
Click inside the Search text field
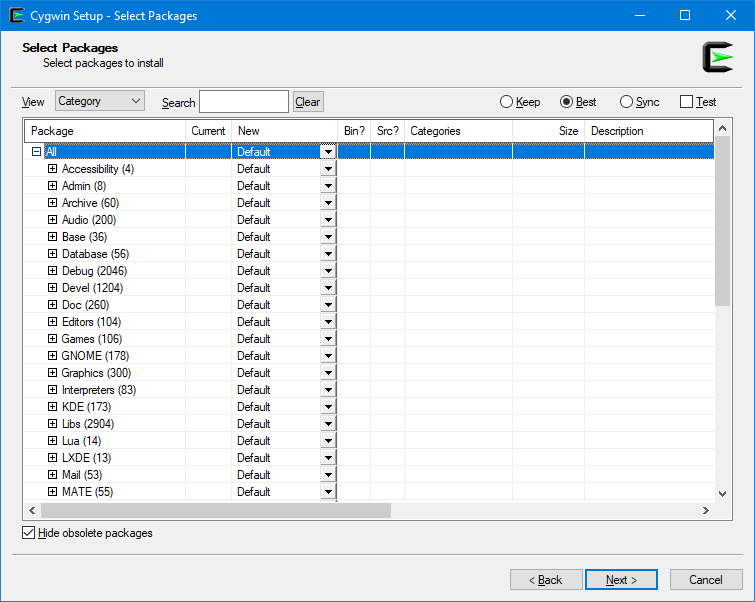[x=244, y=102]
